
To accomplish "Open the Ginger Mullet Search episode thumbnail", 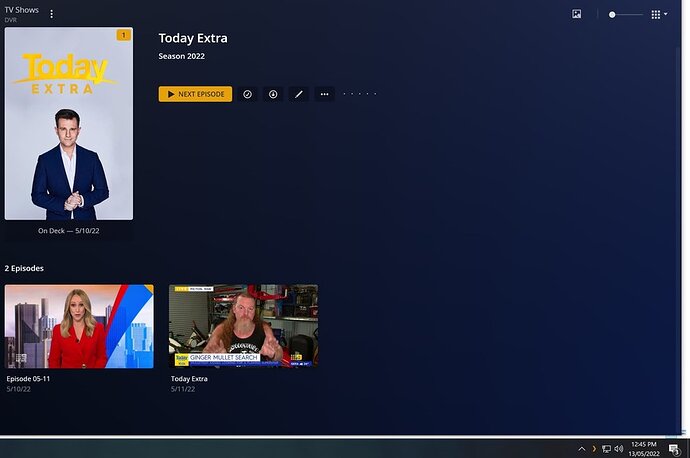I will click(x=243, y=326).
